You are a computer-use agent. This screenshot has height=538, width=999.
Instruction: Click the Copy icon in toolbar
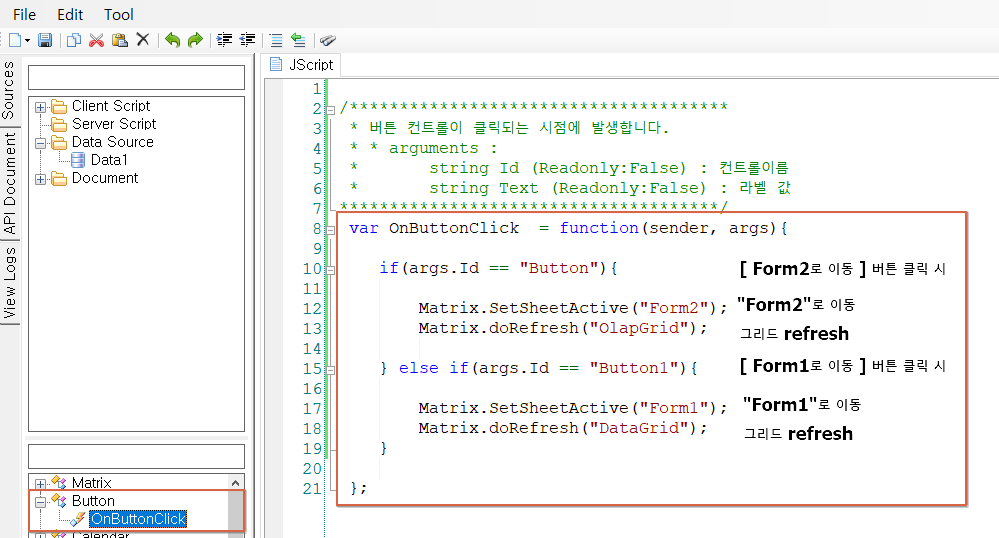click(x=74, y=40)
